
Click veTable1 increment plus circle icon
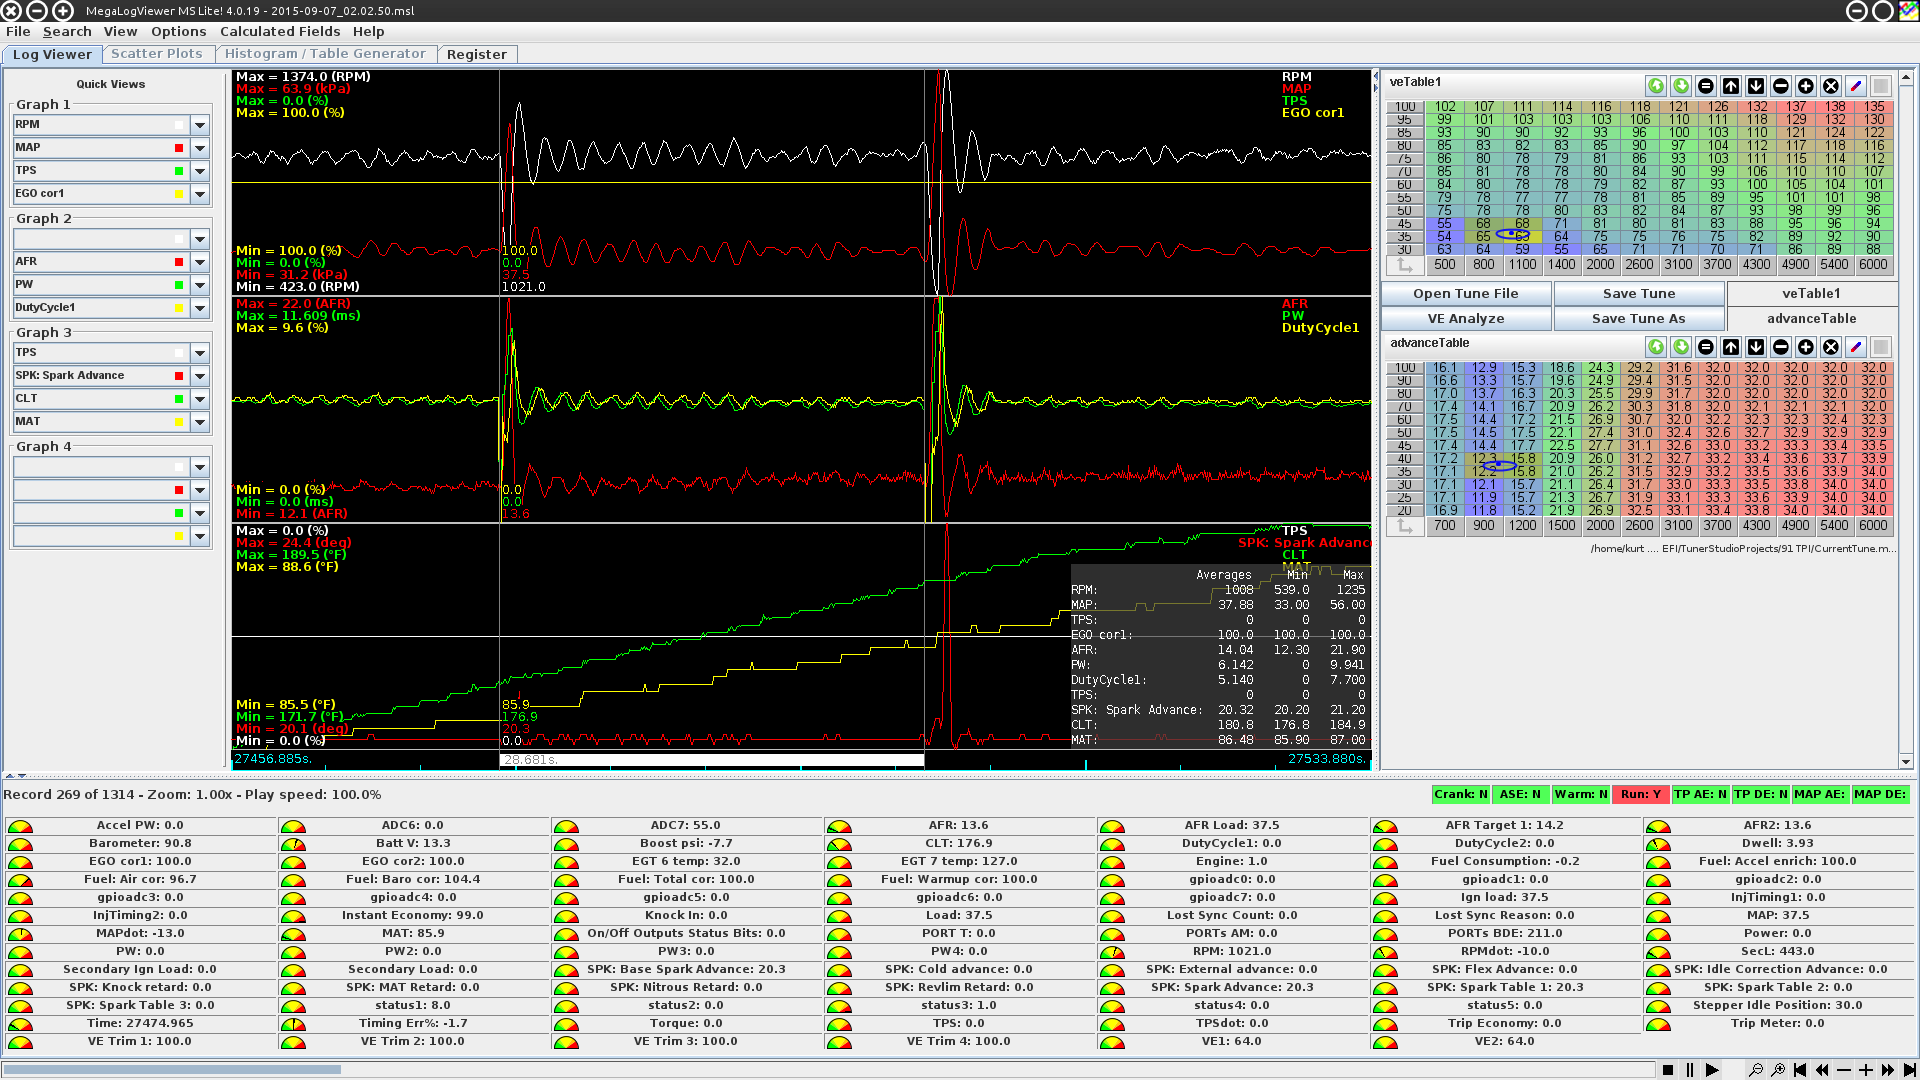(x=1806, y=86)
